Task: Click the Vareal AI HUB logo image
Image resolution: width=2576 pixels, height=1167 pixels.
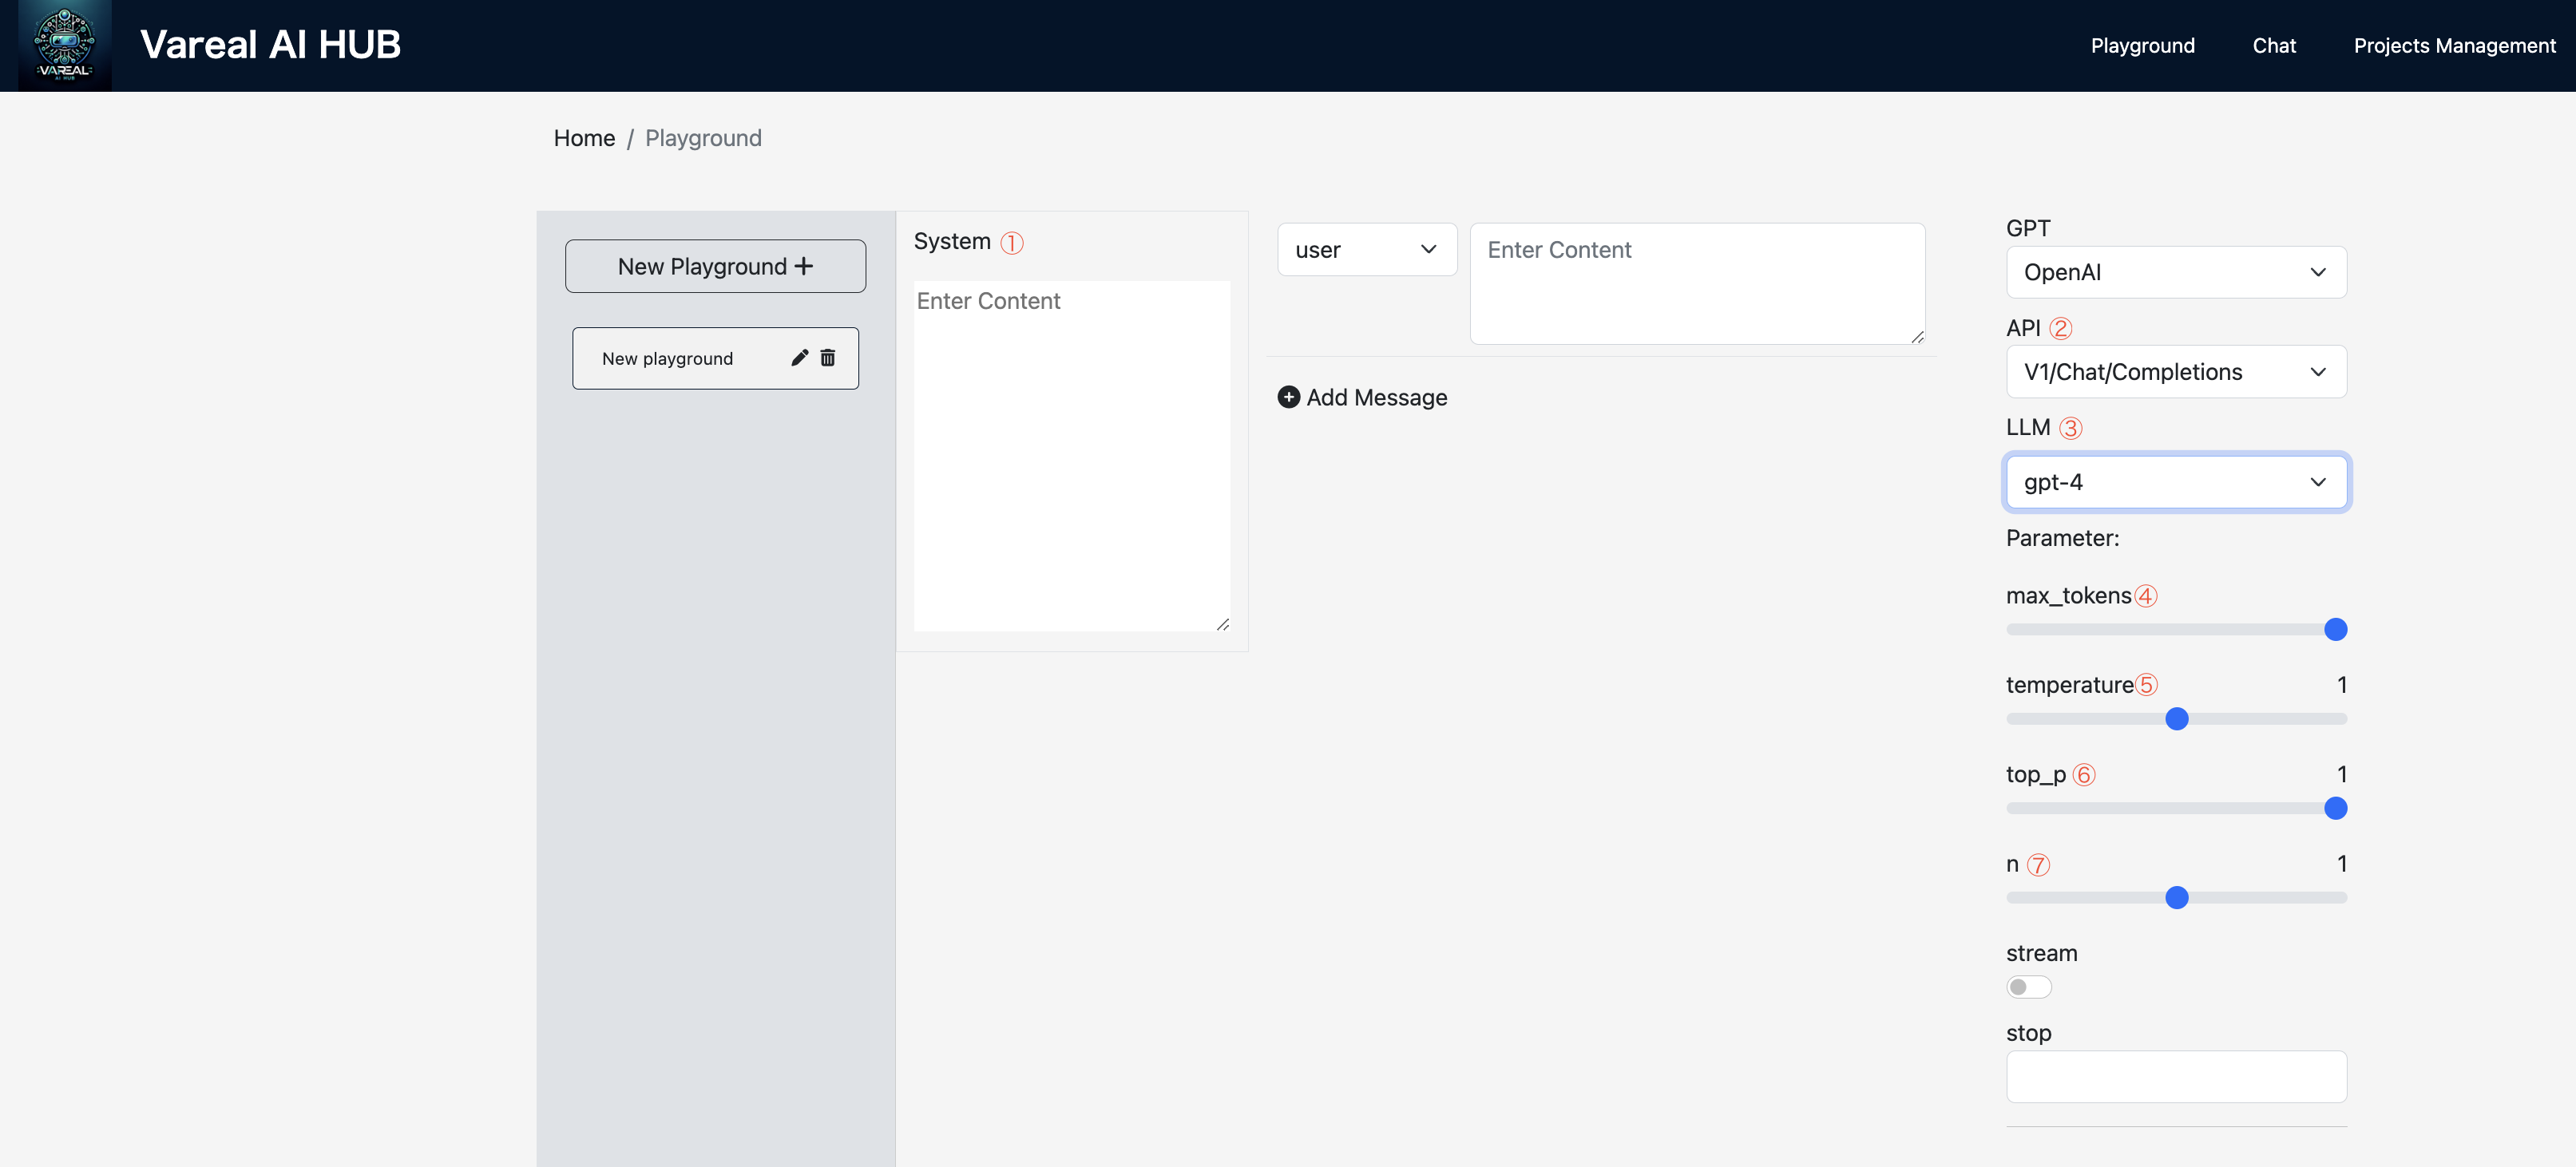Action: (65, 45)
